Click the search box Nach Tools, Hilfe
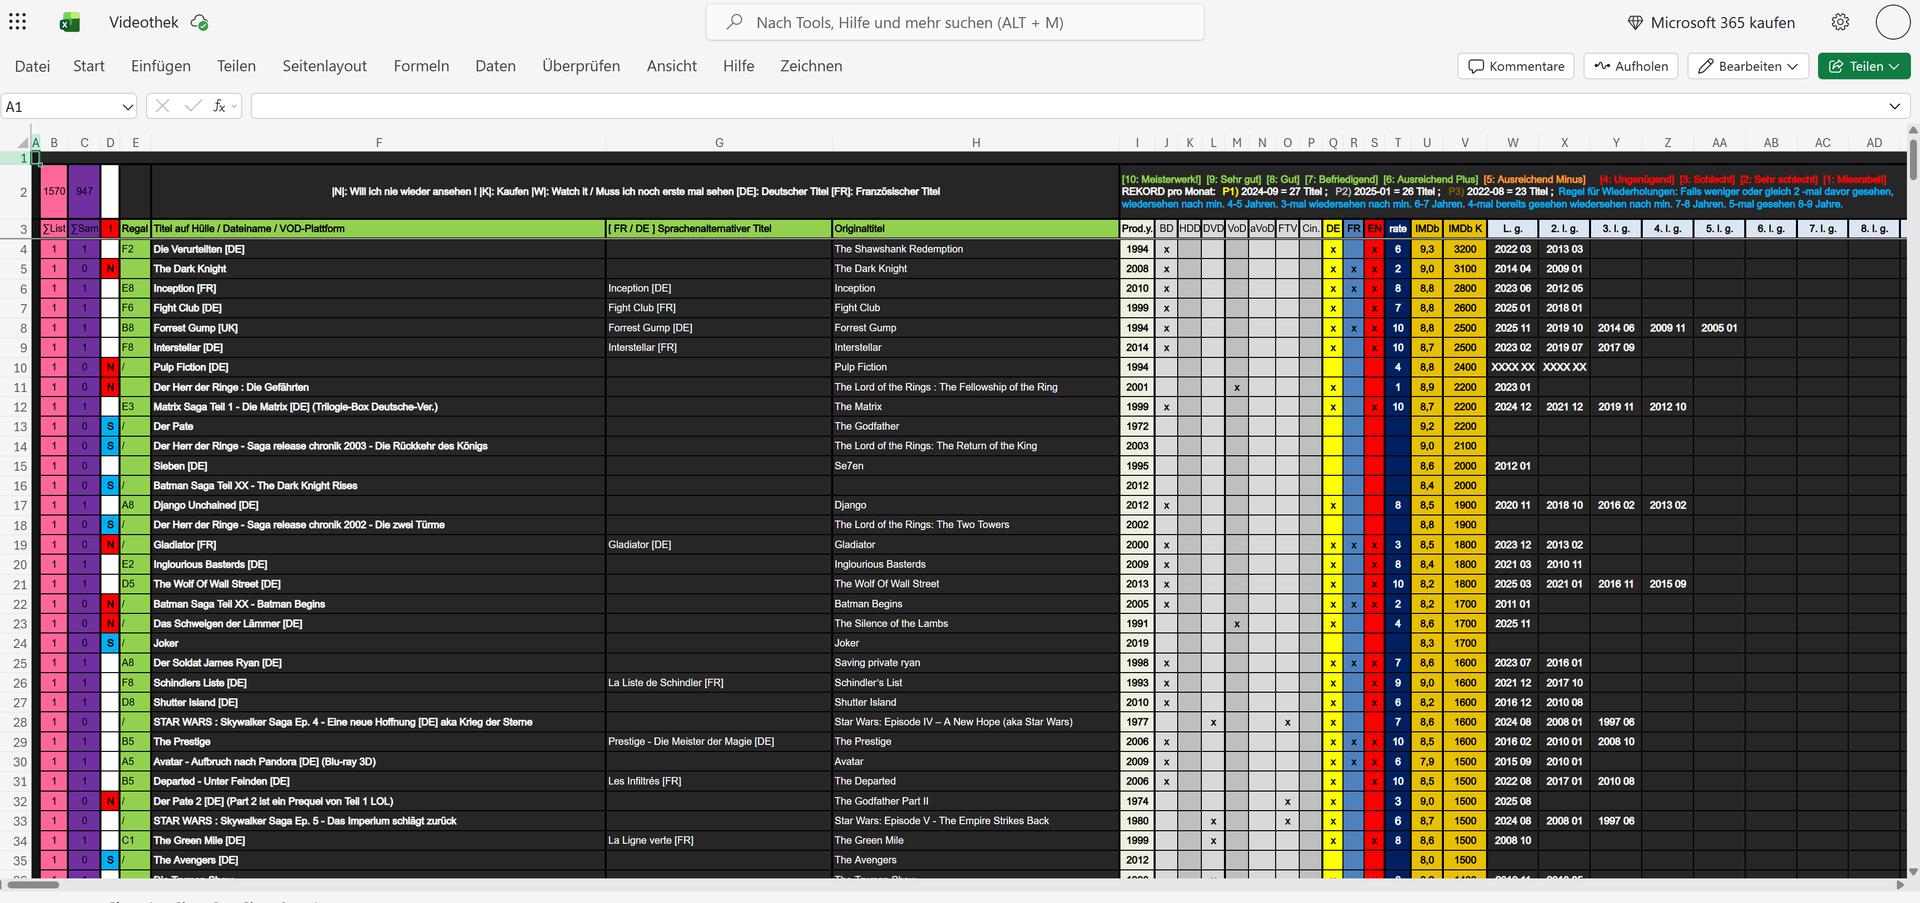The width and height of the screenshot is (1920, 903). (955, 22)
